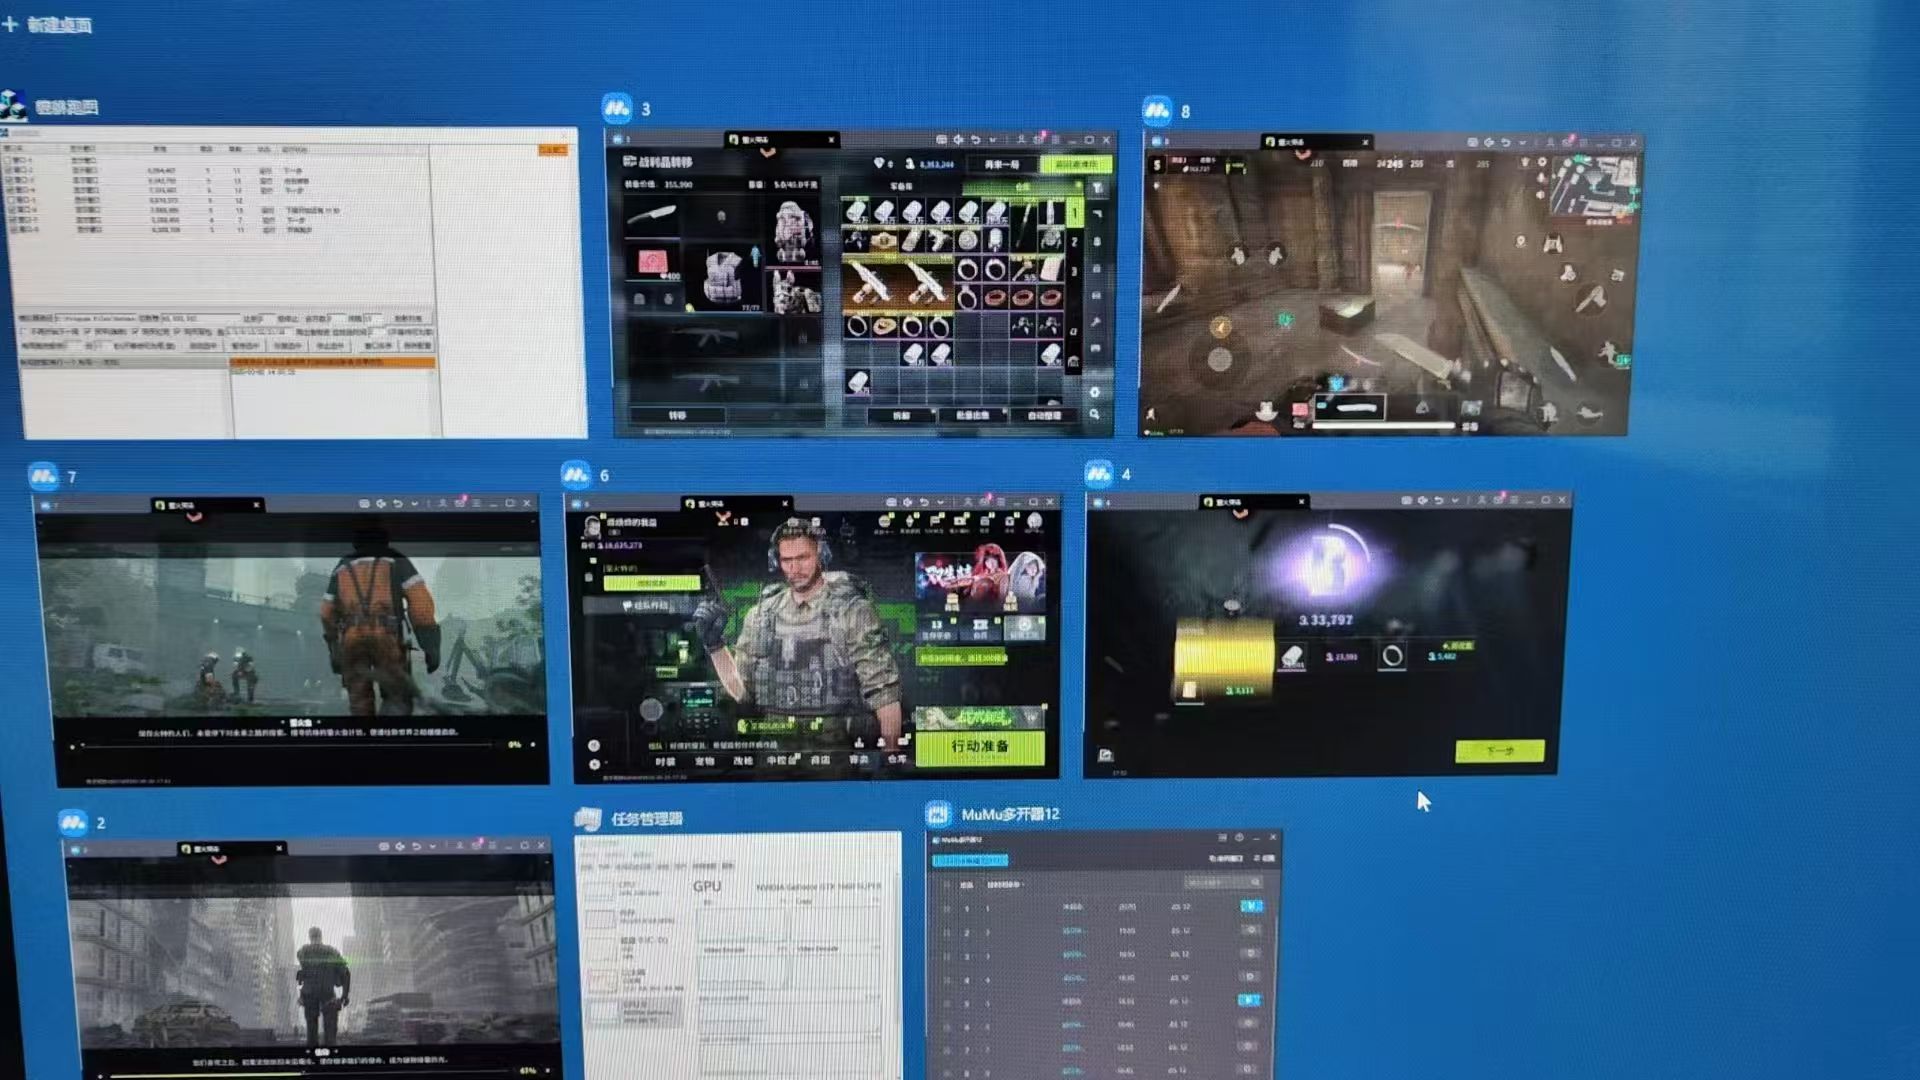Click MuMu多开器12 app icon
This screenshot has width=1920, height=1080.
938,814
